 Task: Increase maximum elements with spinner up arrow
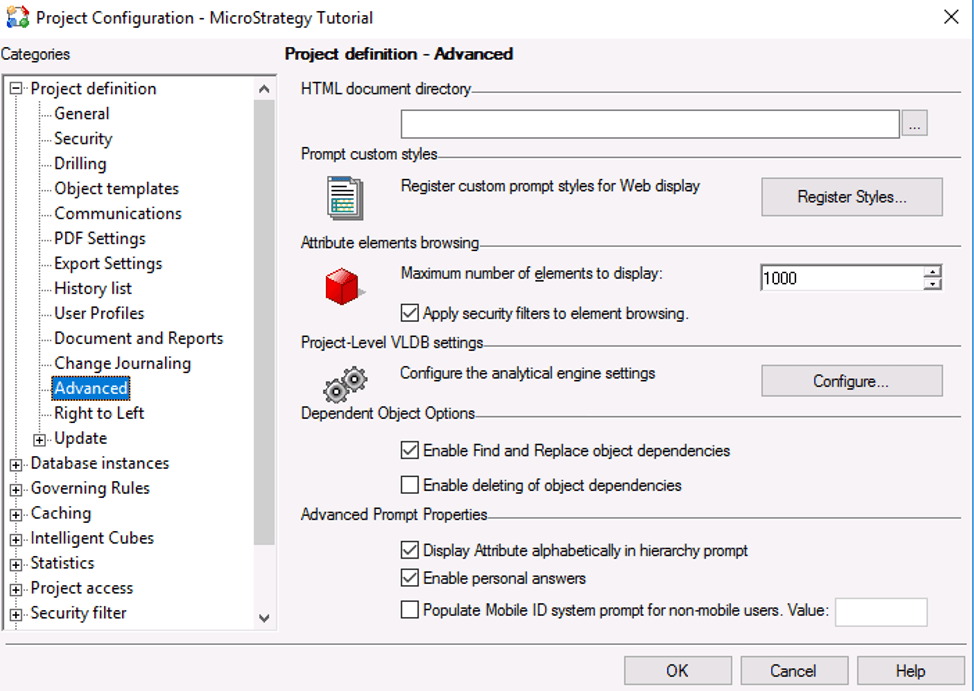tap(932, 271)
